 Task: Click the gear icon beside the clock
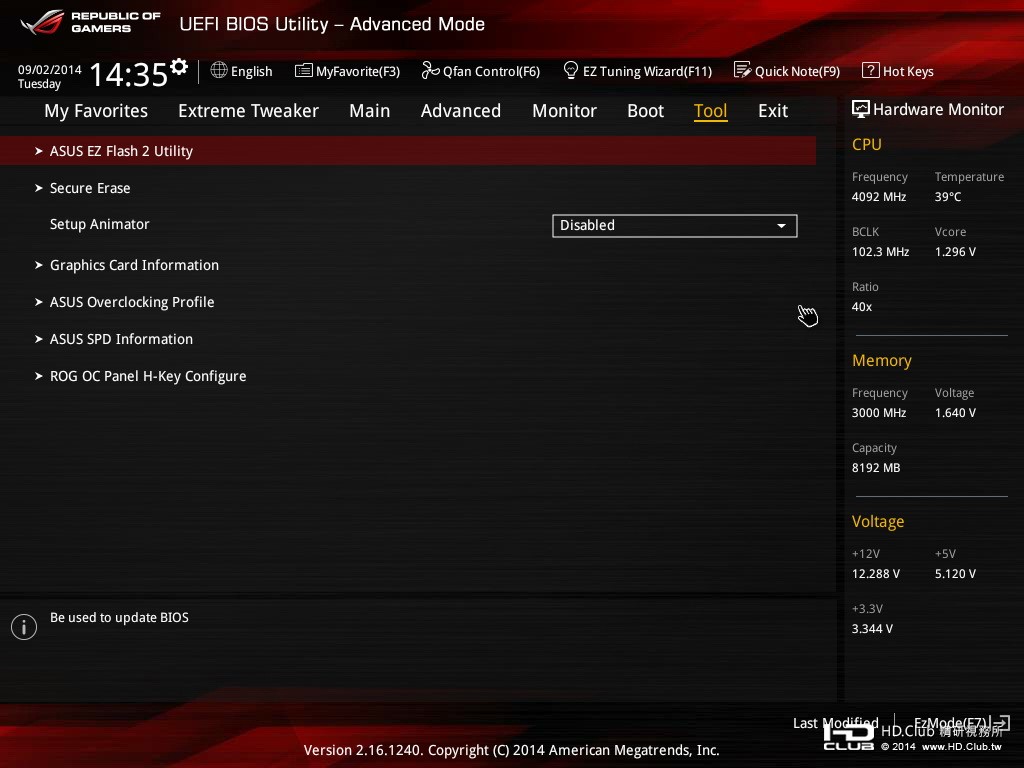(x=179, y=66)
